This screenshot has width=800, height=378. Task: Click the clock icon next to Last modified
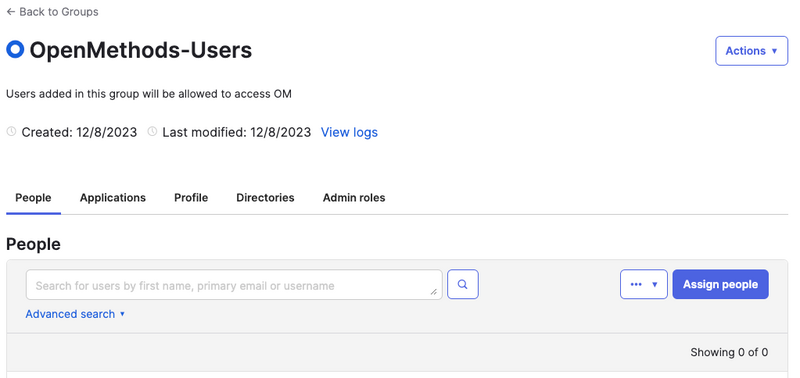click(152, 132)
